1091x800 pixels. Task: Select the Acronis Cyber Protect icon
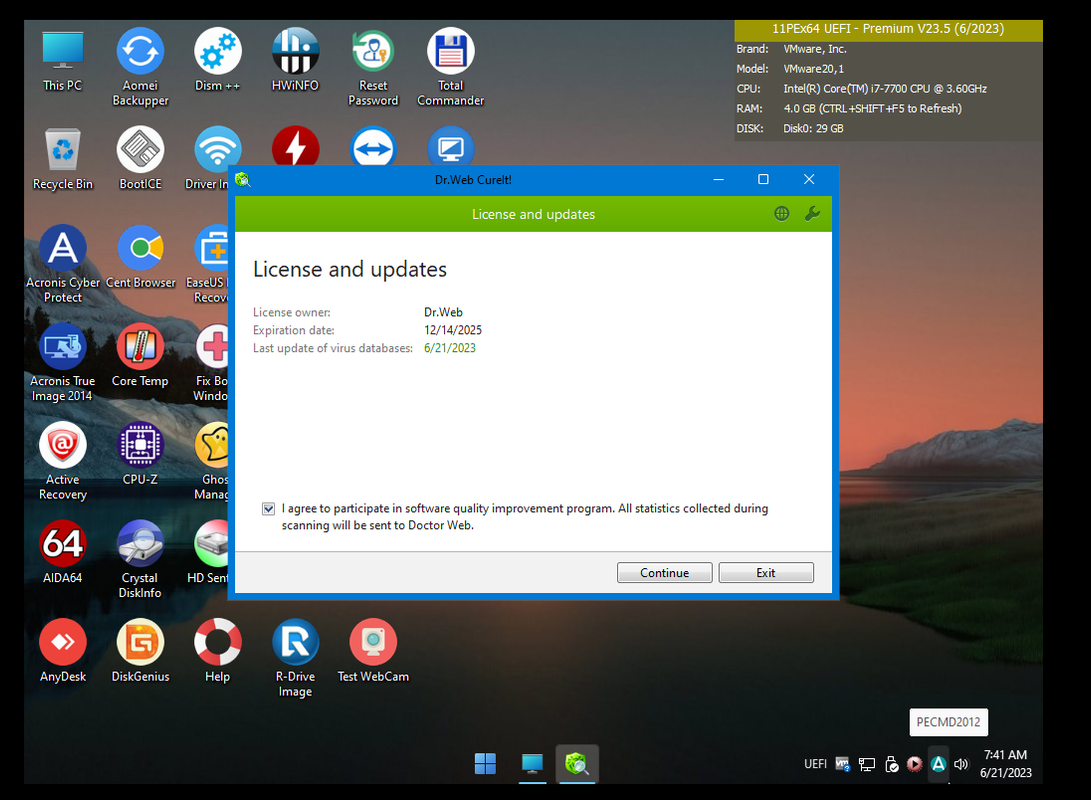tap(63, 265)
